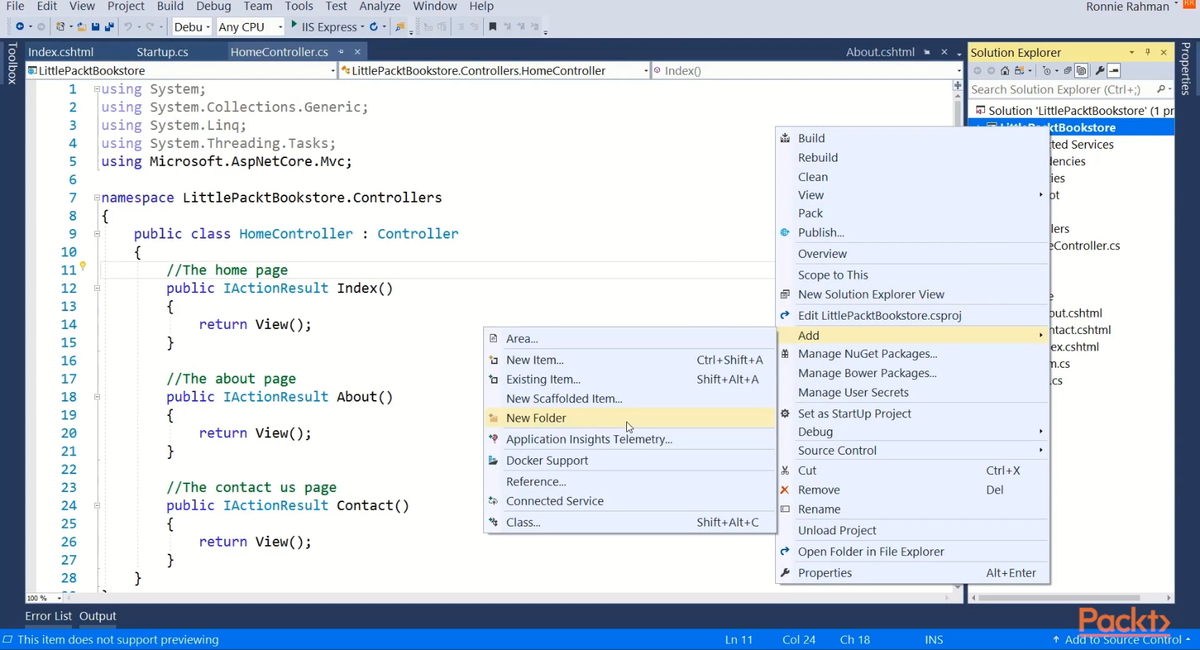Collapse the HomeController class at line 9

97,234
